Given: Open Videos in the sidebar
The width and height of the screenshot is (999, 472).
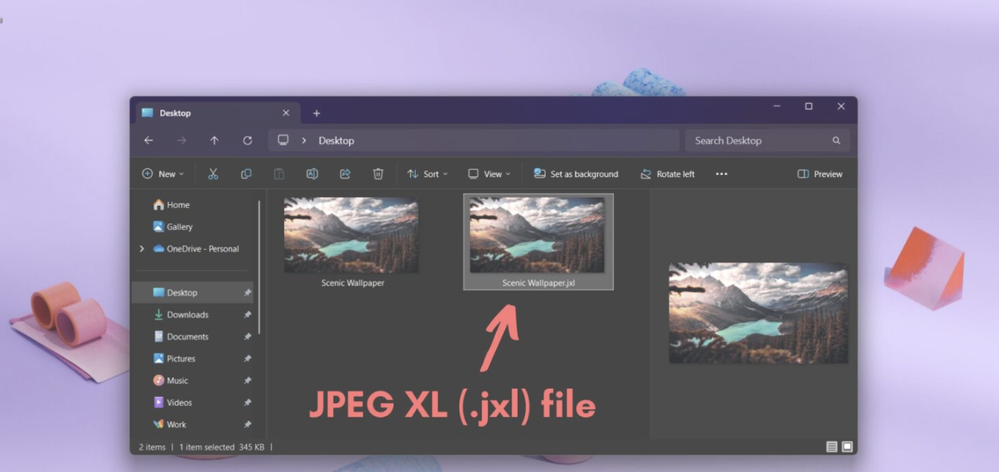Looking at the screenshot, I should (173, 403).
